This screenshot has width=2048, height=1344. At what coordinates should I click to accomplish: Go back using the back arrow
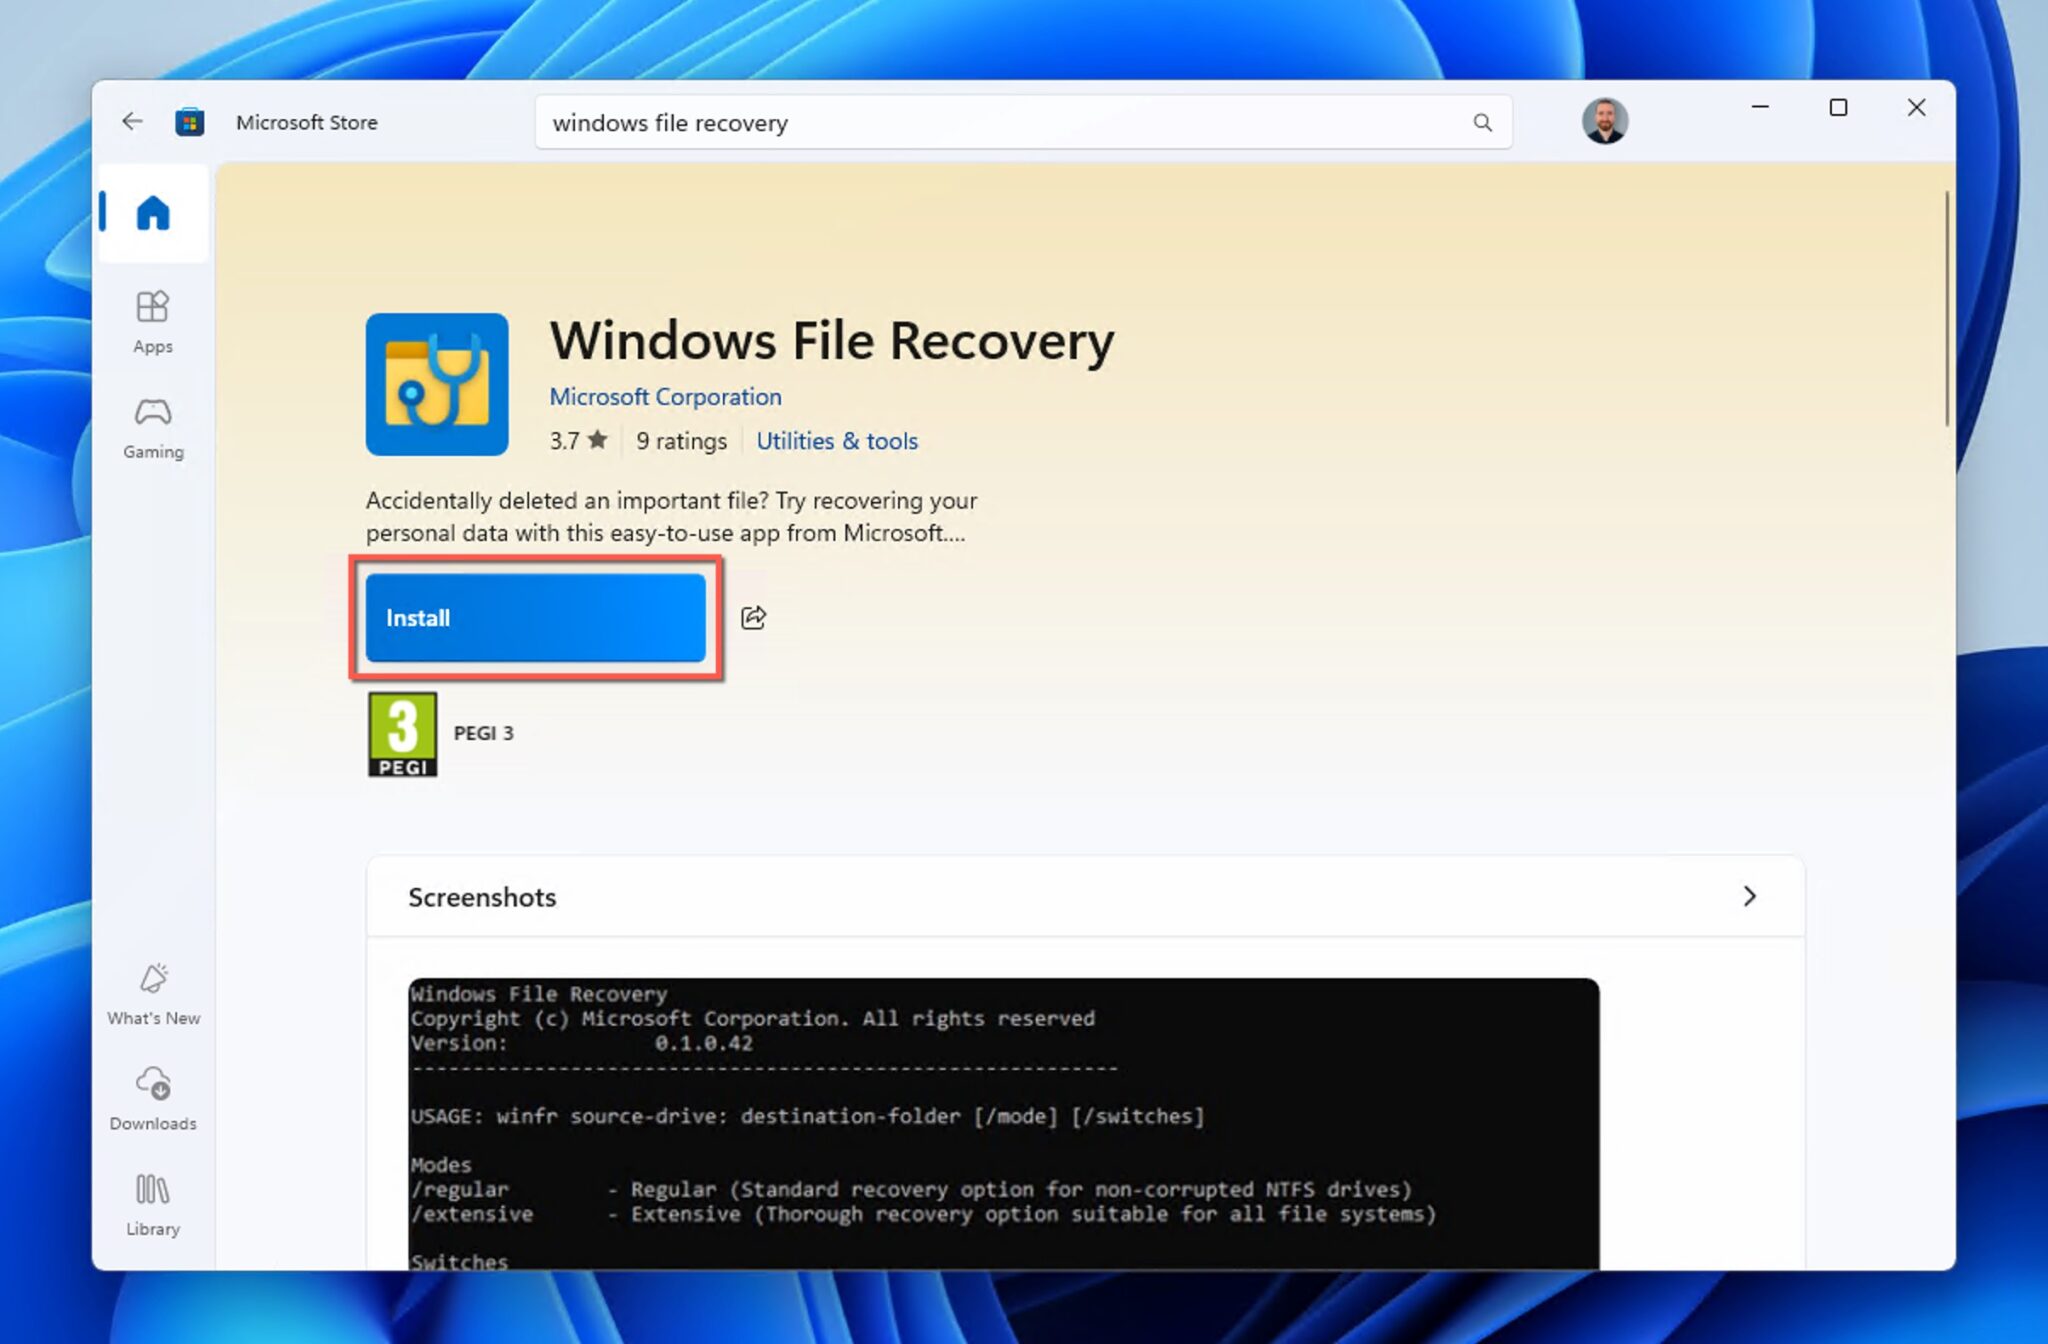pos(131,121)
